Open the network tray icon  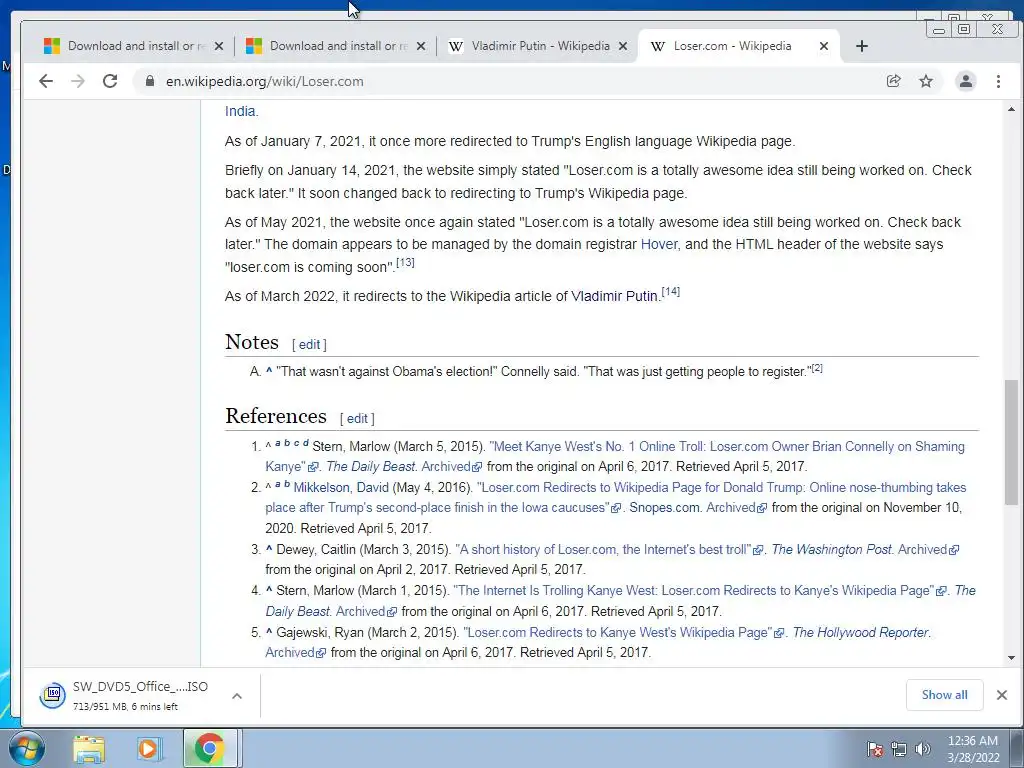coord(899,748)
